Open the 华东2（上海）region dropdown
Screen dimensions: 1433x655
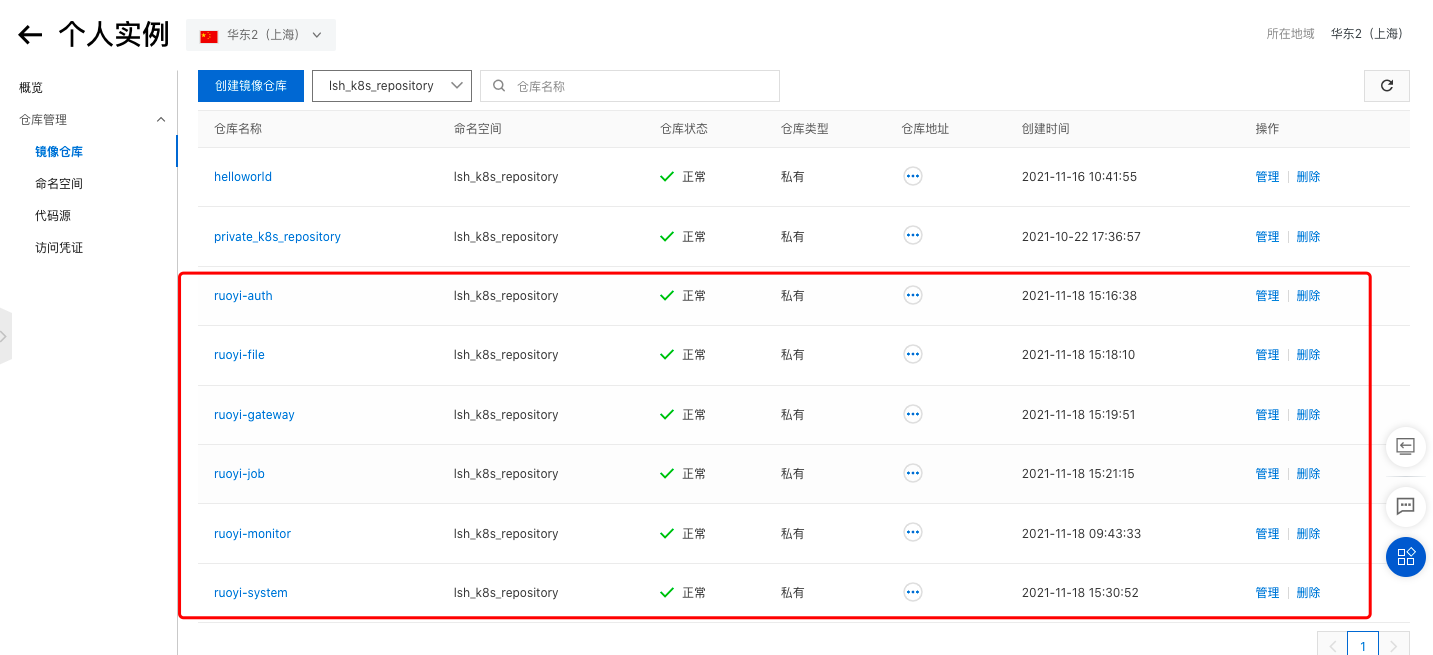(x=260, y=33)
